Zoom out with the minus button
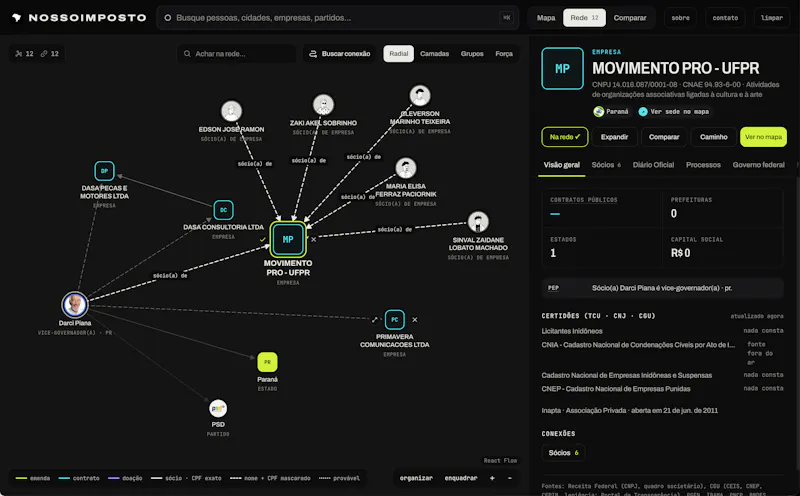 [510, 478]
